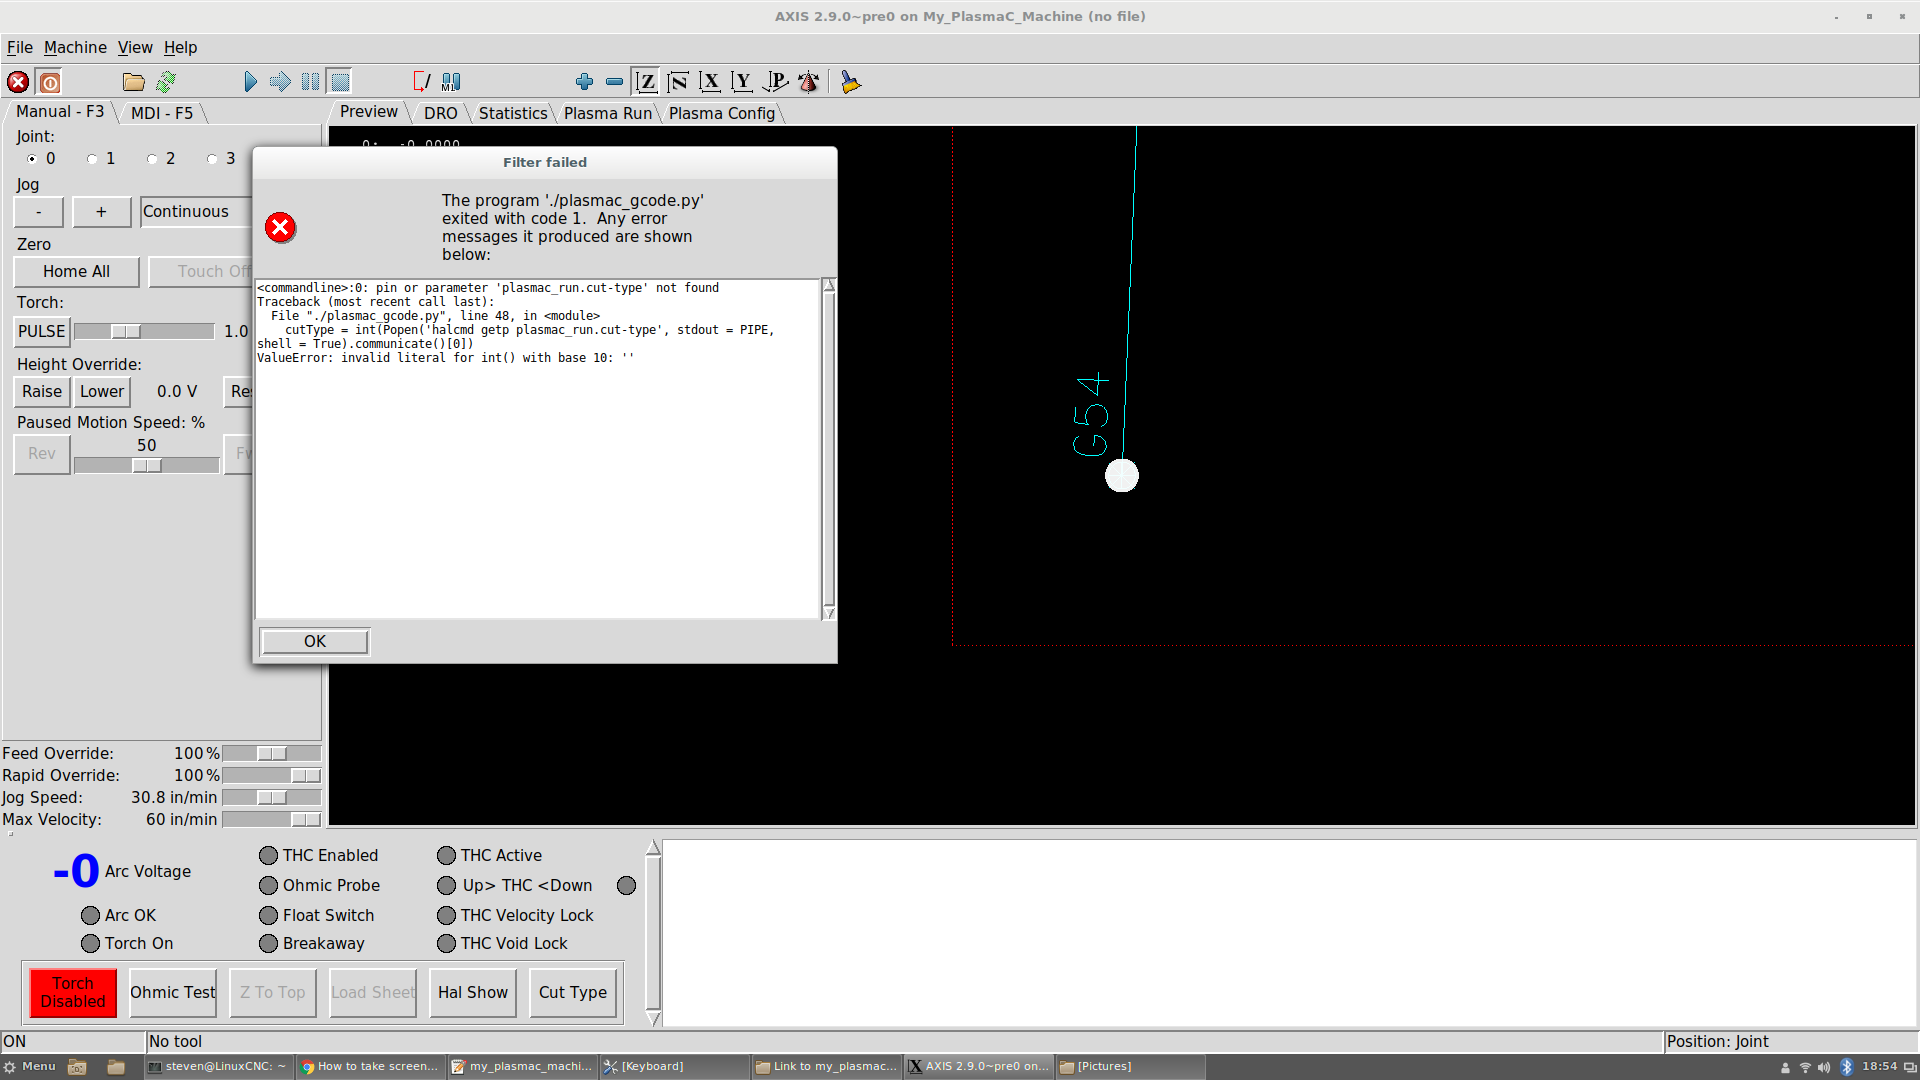The width and height of the screenshot is (1920, 1080).
Task: Select the Y front view
Action: pyautogui.click(x=742, y=82)
